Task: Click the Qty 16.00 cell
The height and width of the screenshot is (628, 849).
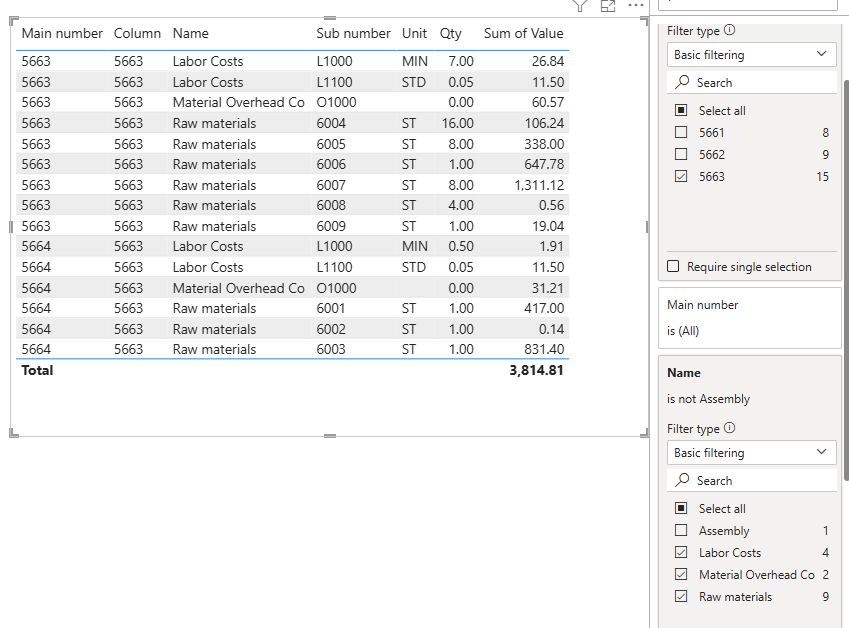Action: tap(458, 123)
